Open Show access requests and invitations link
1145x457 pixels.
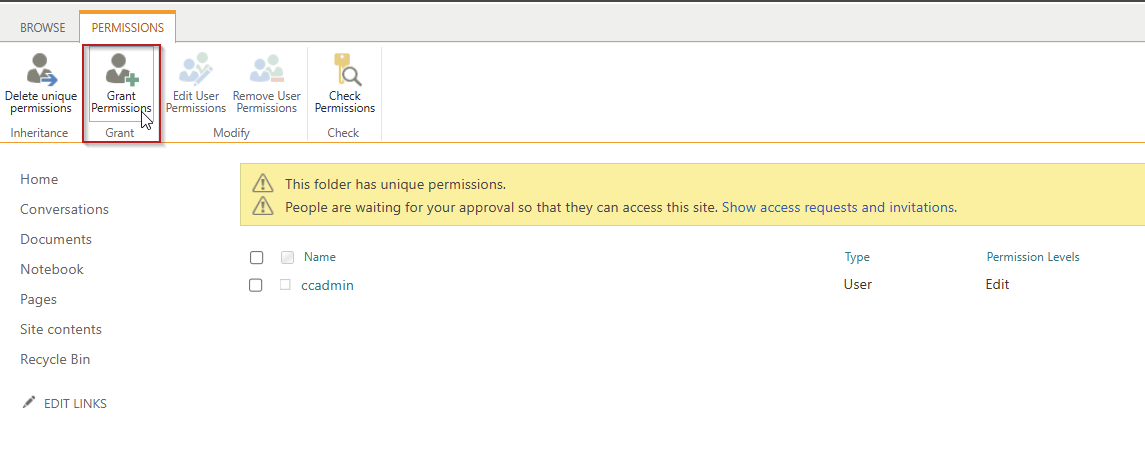click(838, 208)
